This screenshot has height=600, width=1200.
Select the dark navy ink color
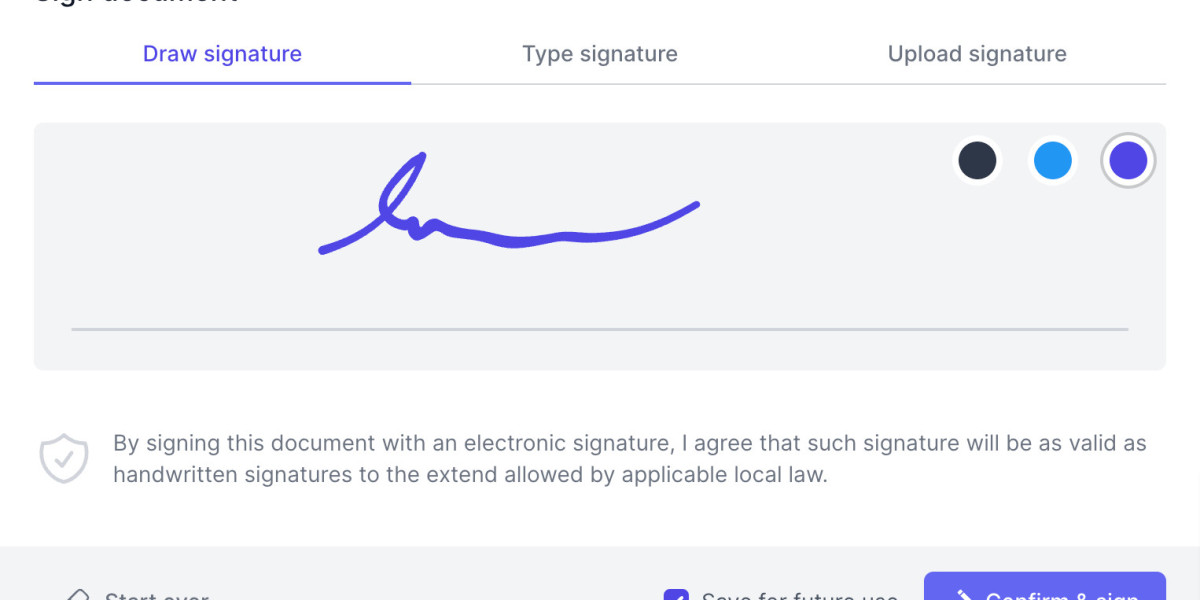coord(977,160)
